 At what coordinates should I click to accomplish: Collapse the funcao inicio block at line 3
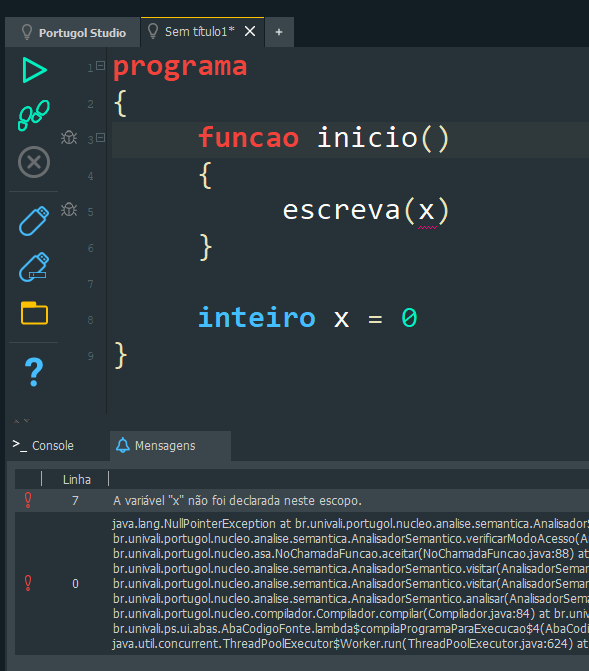coord(101,137)
